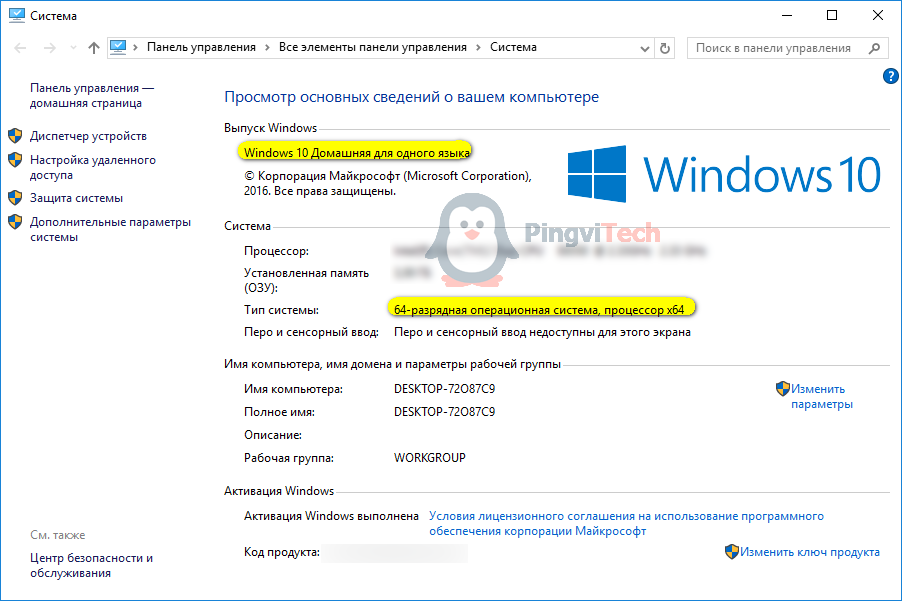Click the search magnifier icon
This screenshot has width=902, height=601.
(874, 48)
